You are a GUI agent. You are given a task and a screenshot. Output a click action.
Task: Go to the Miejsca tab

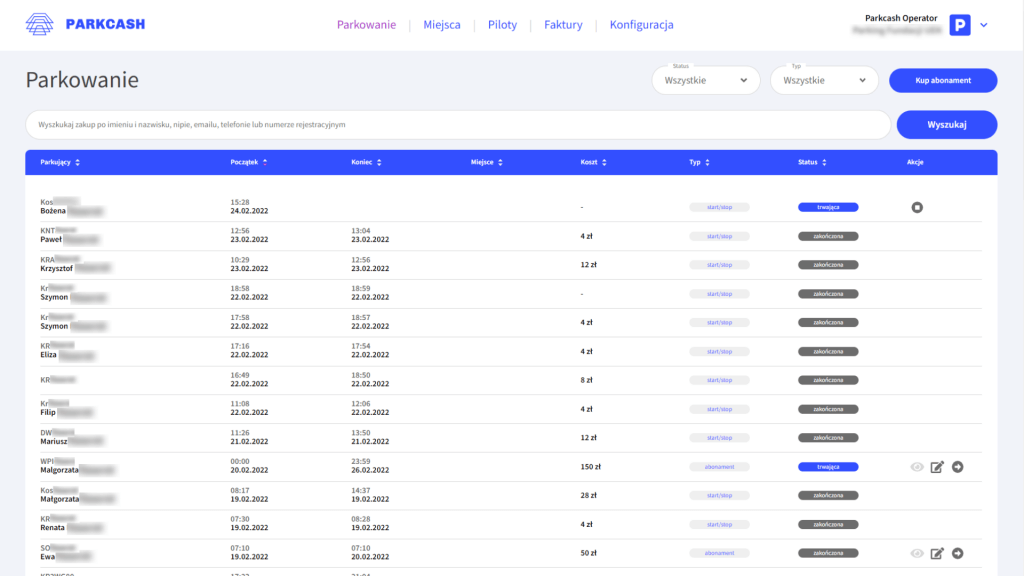[442, 25]
